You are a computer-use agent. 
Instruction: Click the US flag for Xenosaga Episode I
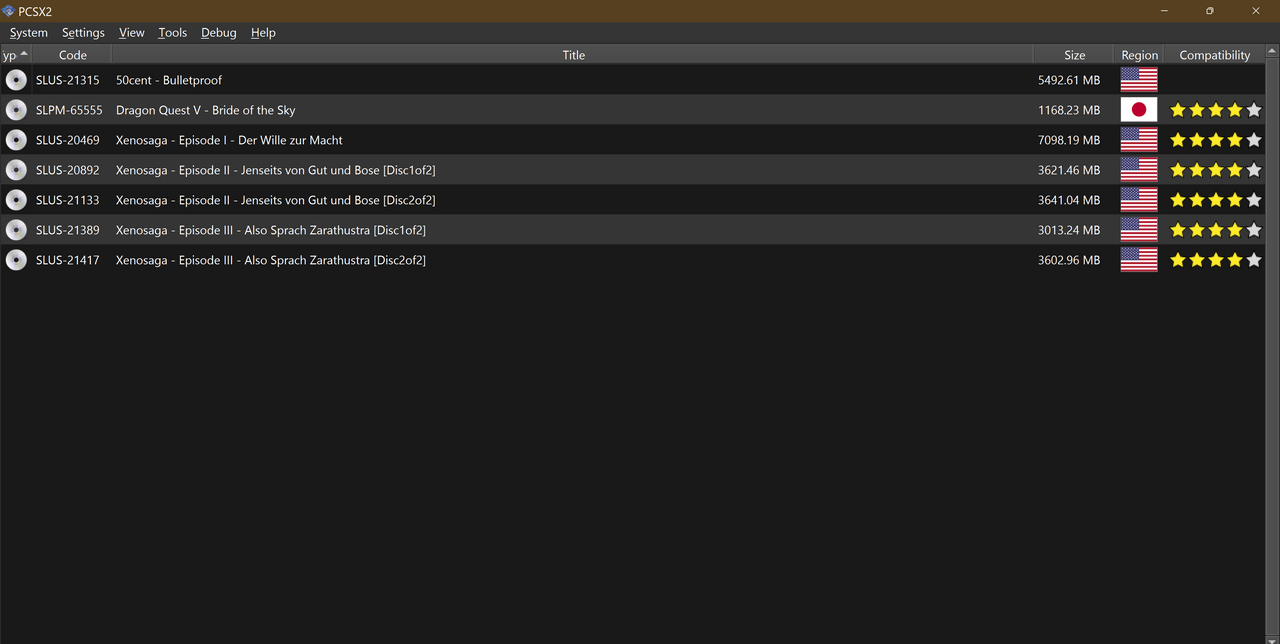tap(1139, 140)
